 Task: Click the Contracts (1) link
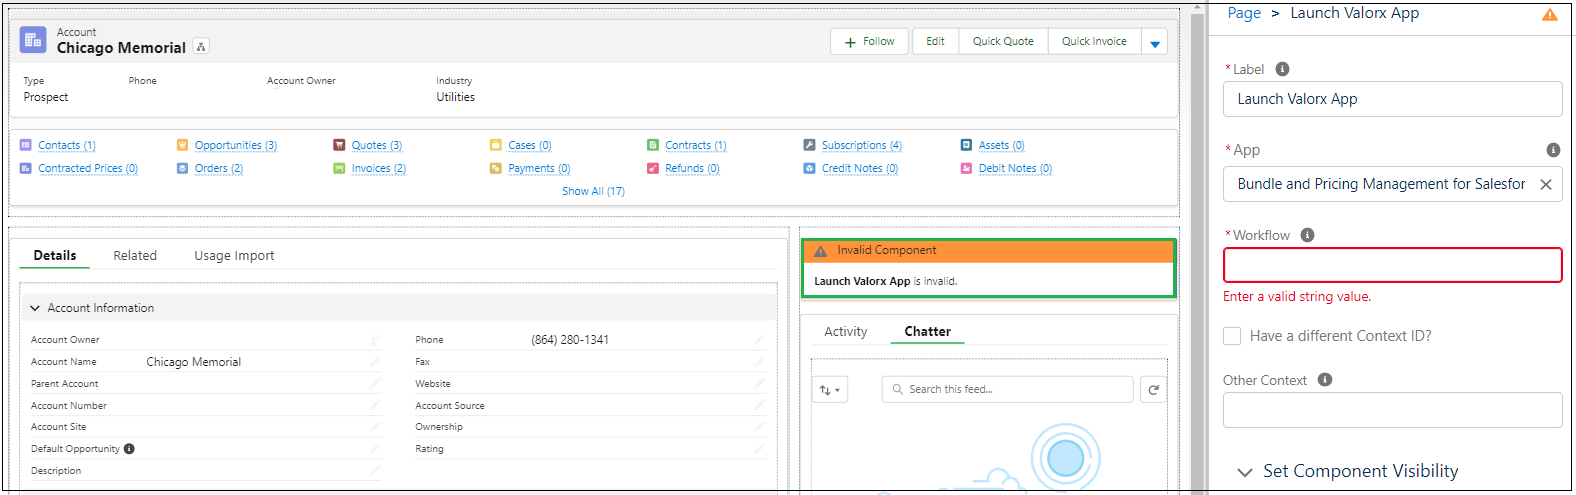click(x=696, y=145)
